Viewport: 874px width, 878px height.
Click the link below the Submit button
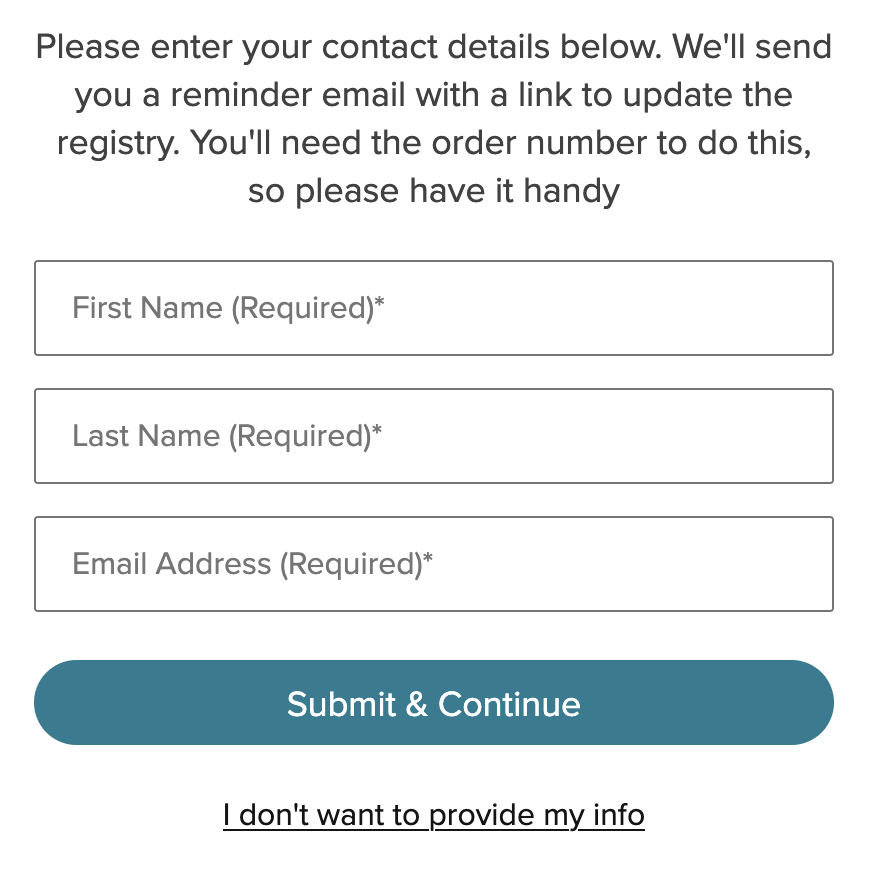point(434,815)
